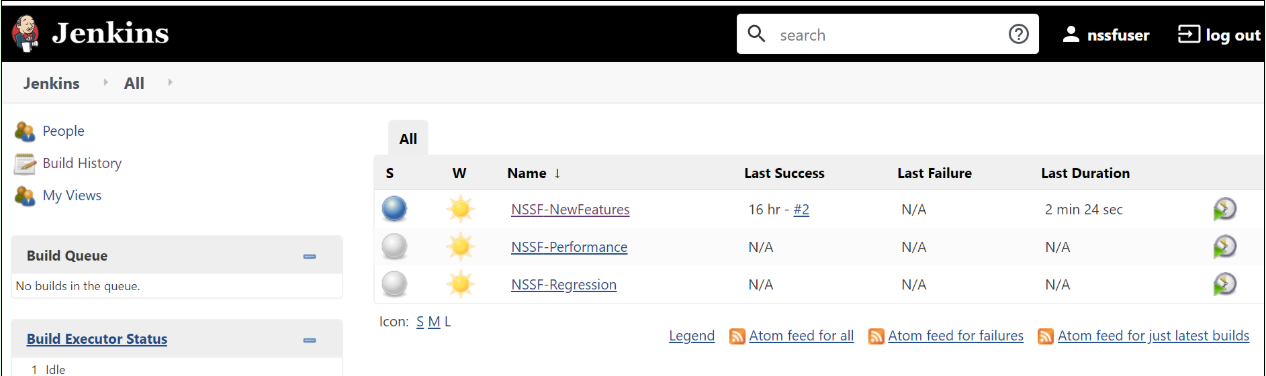Image resolution: width=1266 pixels, height=376 pixels.
Task: Click grey status ball for NSSF-Performance
Action: coord(395,246)
